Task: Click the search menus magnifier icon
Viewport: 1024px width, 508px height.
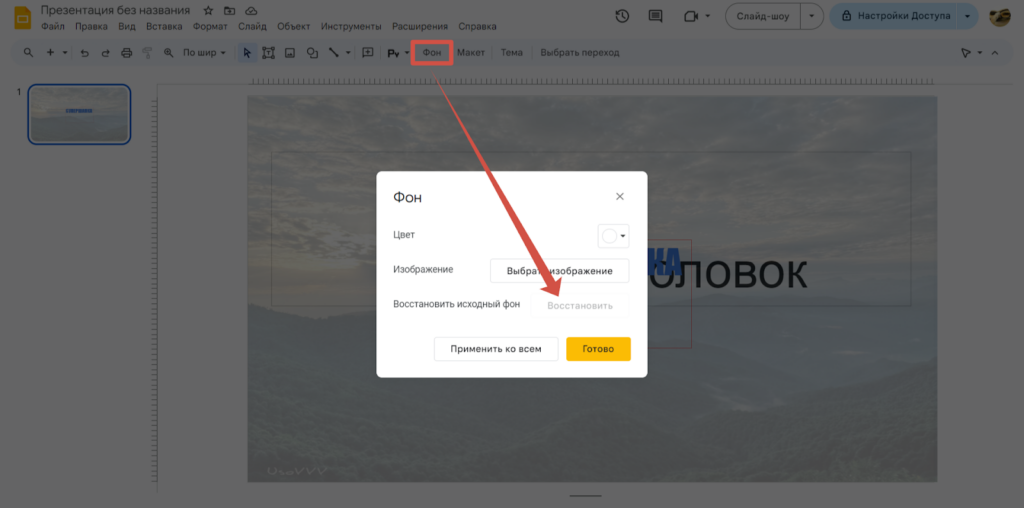Action: tap(28, 53)
